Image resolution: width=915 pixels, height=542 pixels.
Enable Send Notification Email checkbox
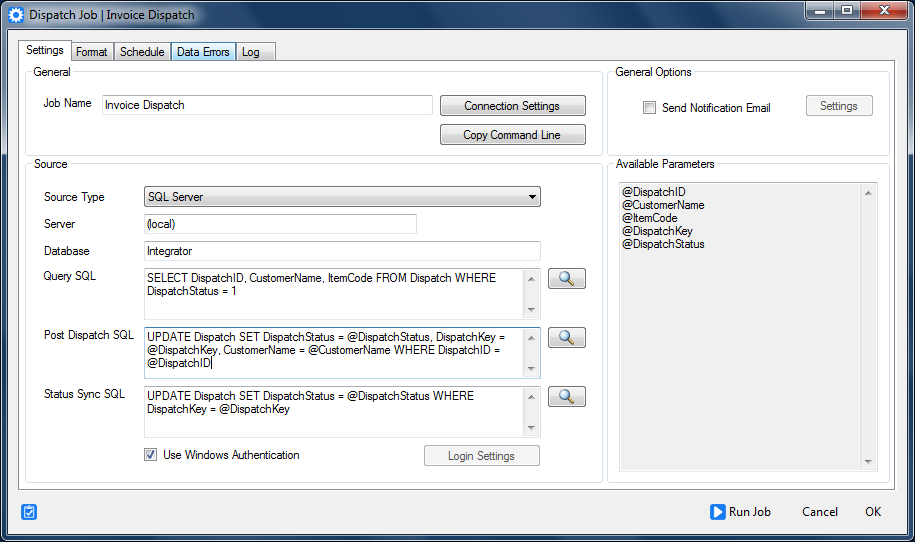tap(650, 108)
